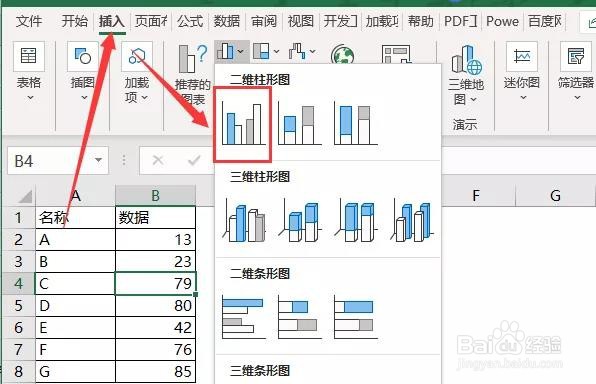Open the 文件 (File) tab
596x384 pixels.
tap(29, 21)
